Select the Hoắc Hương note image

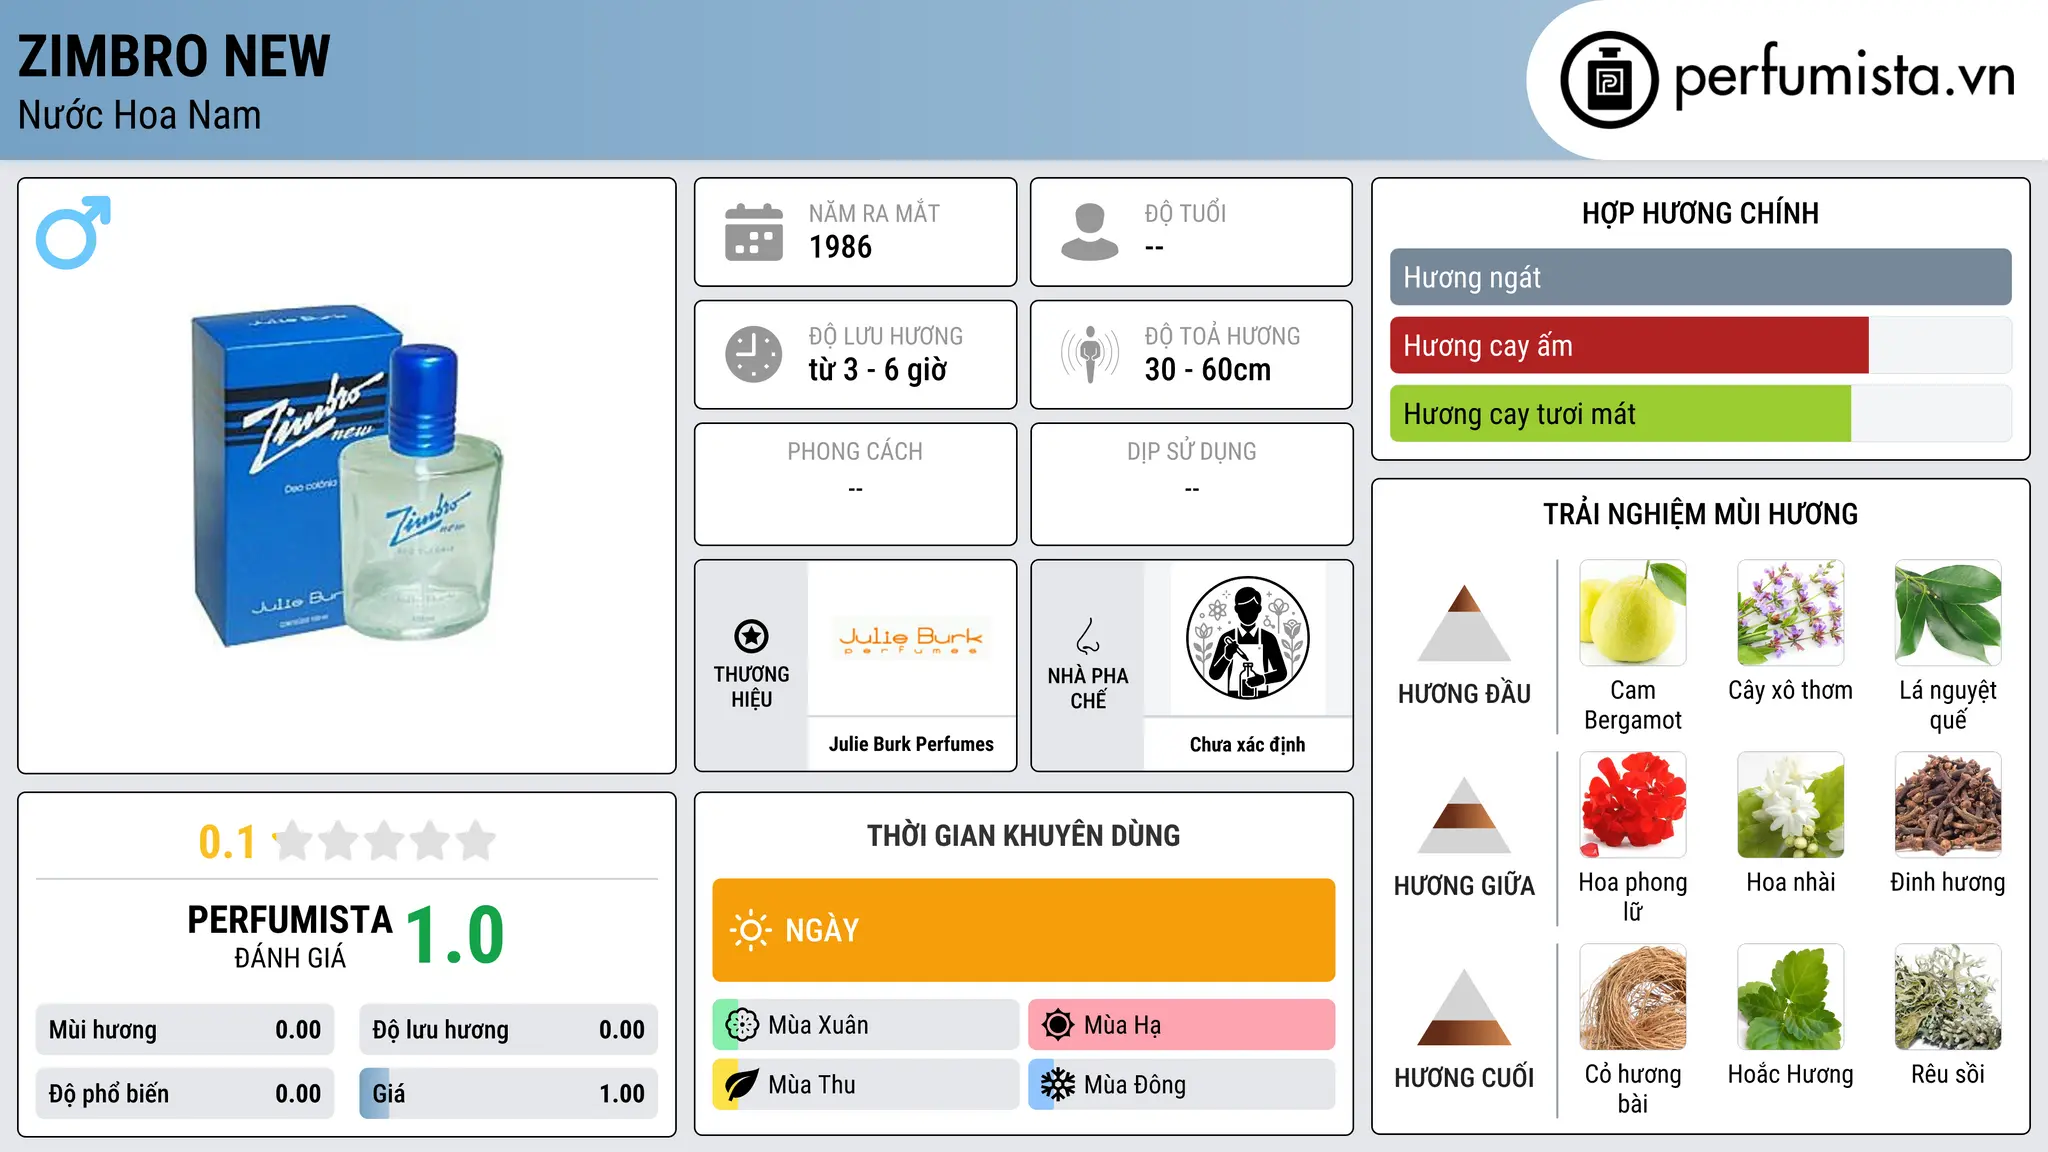[1790, 996]
